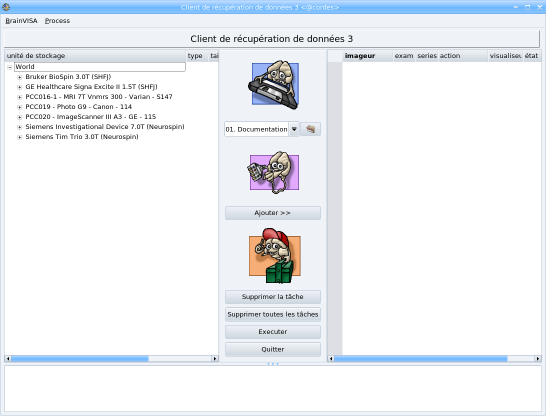Click the BrainVISA application icon in title bar
The image size is (546, 416).
pyautogui.click(x=6, y=7)
